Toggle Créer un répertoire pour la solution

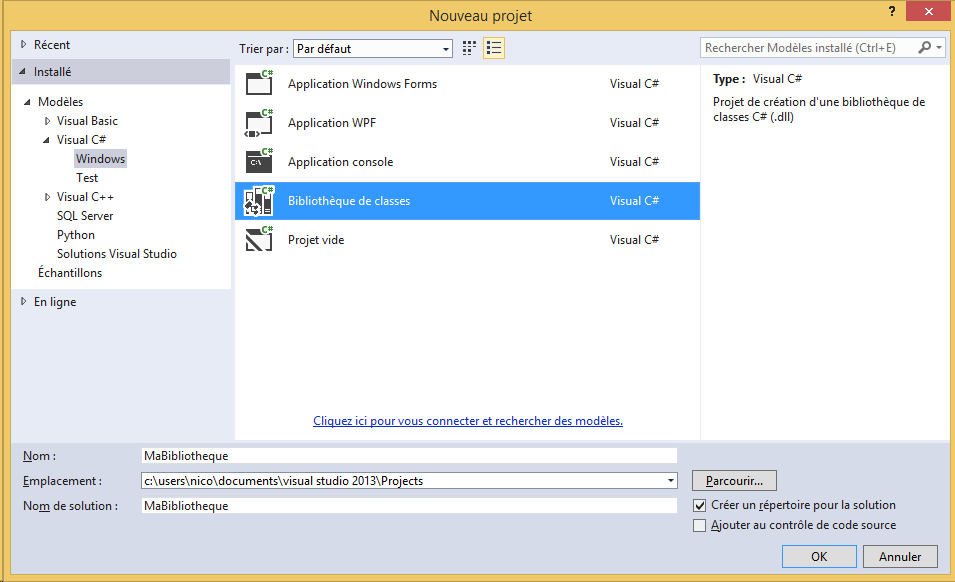click(700, 505)
